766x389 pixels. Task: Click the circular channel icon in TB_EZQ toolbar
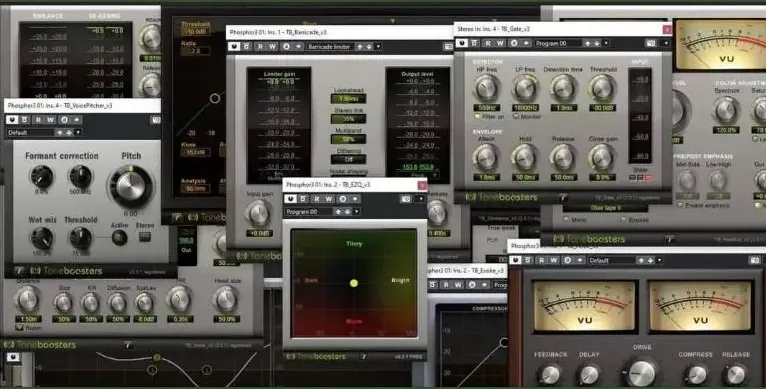(342, 199)
